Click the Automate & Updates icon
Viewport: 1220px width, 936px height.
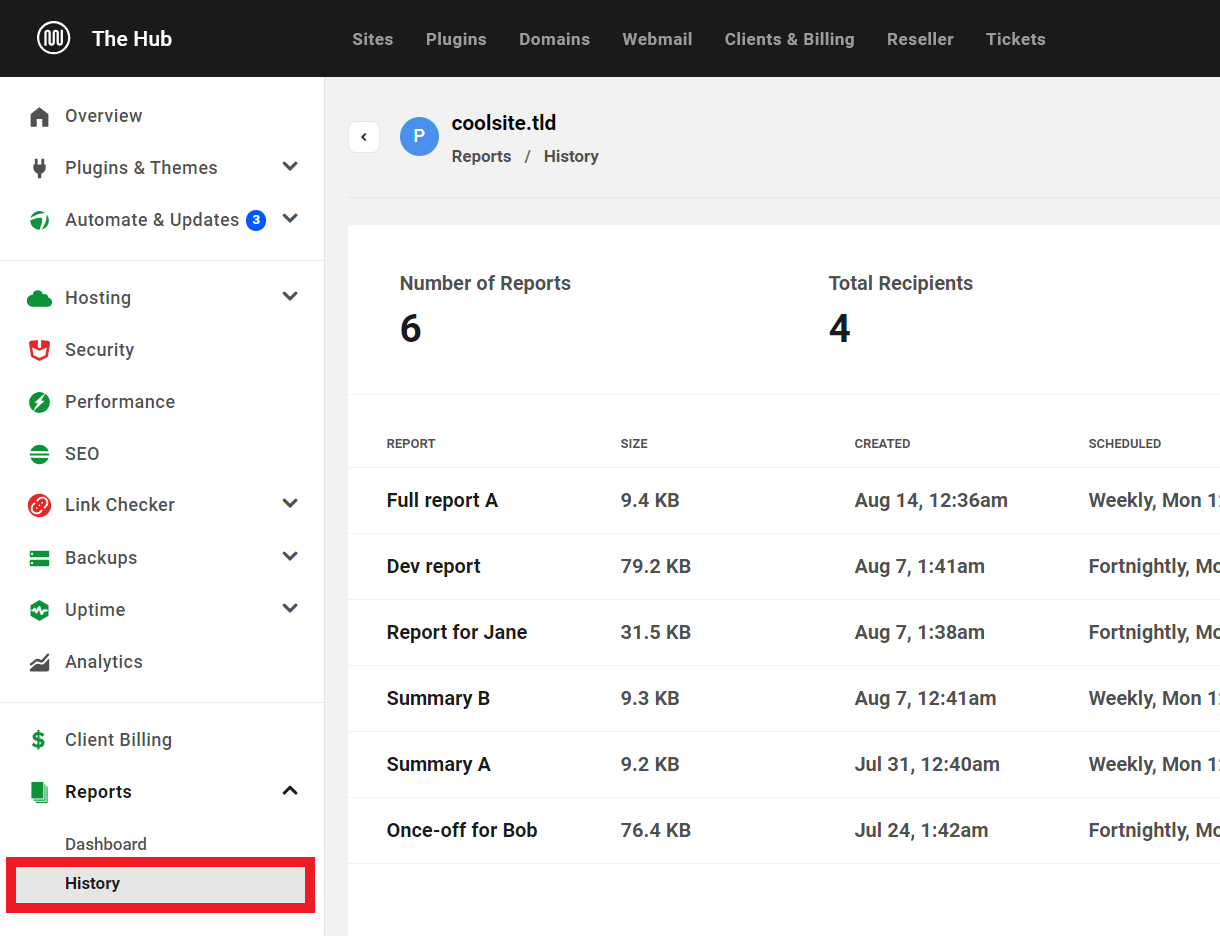(39, 220)
